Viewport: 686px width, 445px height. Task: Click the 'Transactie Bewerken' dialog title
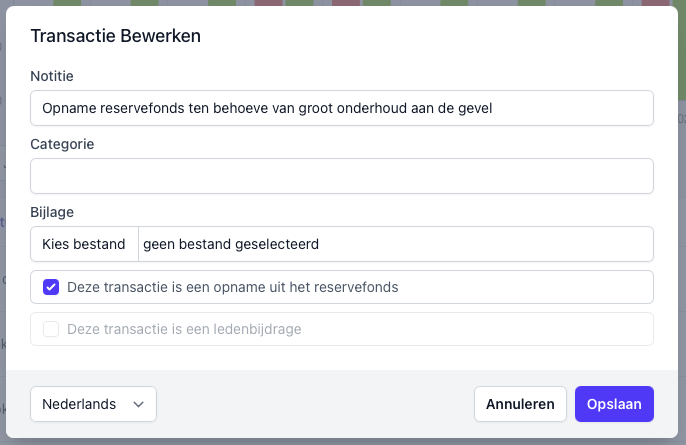(116, 36)
